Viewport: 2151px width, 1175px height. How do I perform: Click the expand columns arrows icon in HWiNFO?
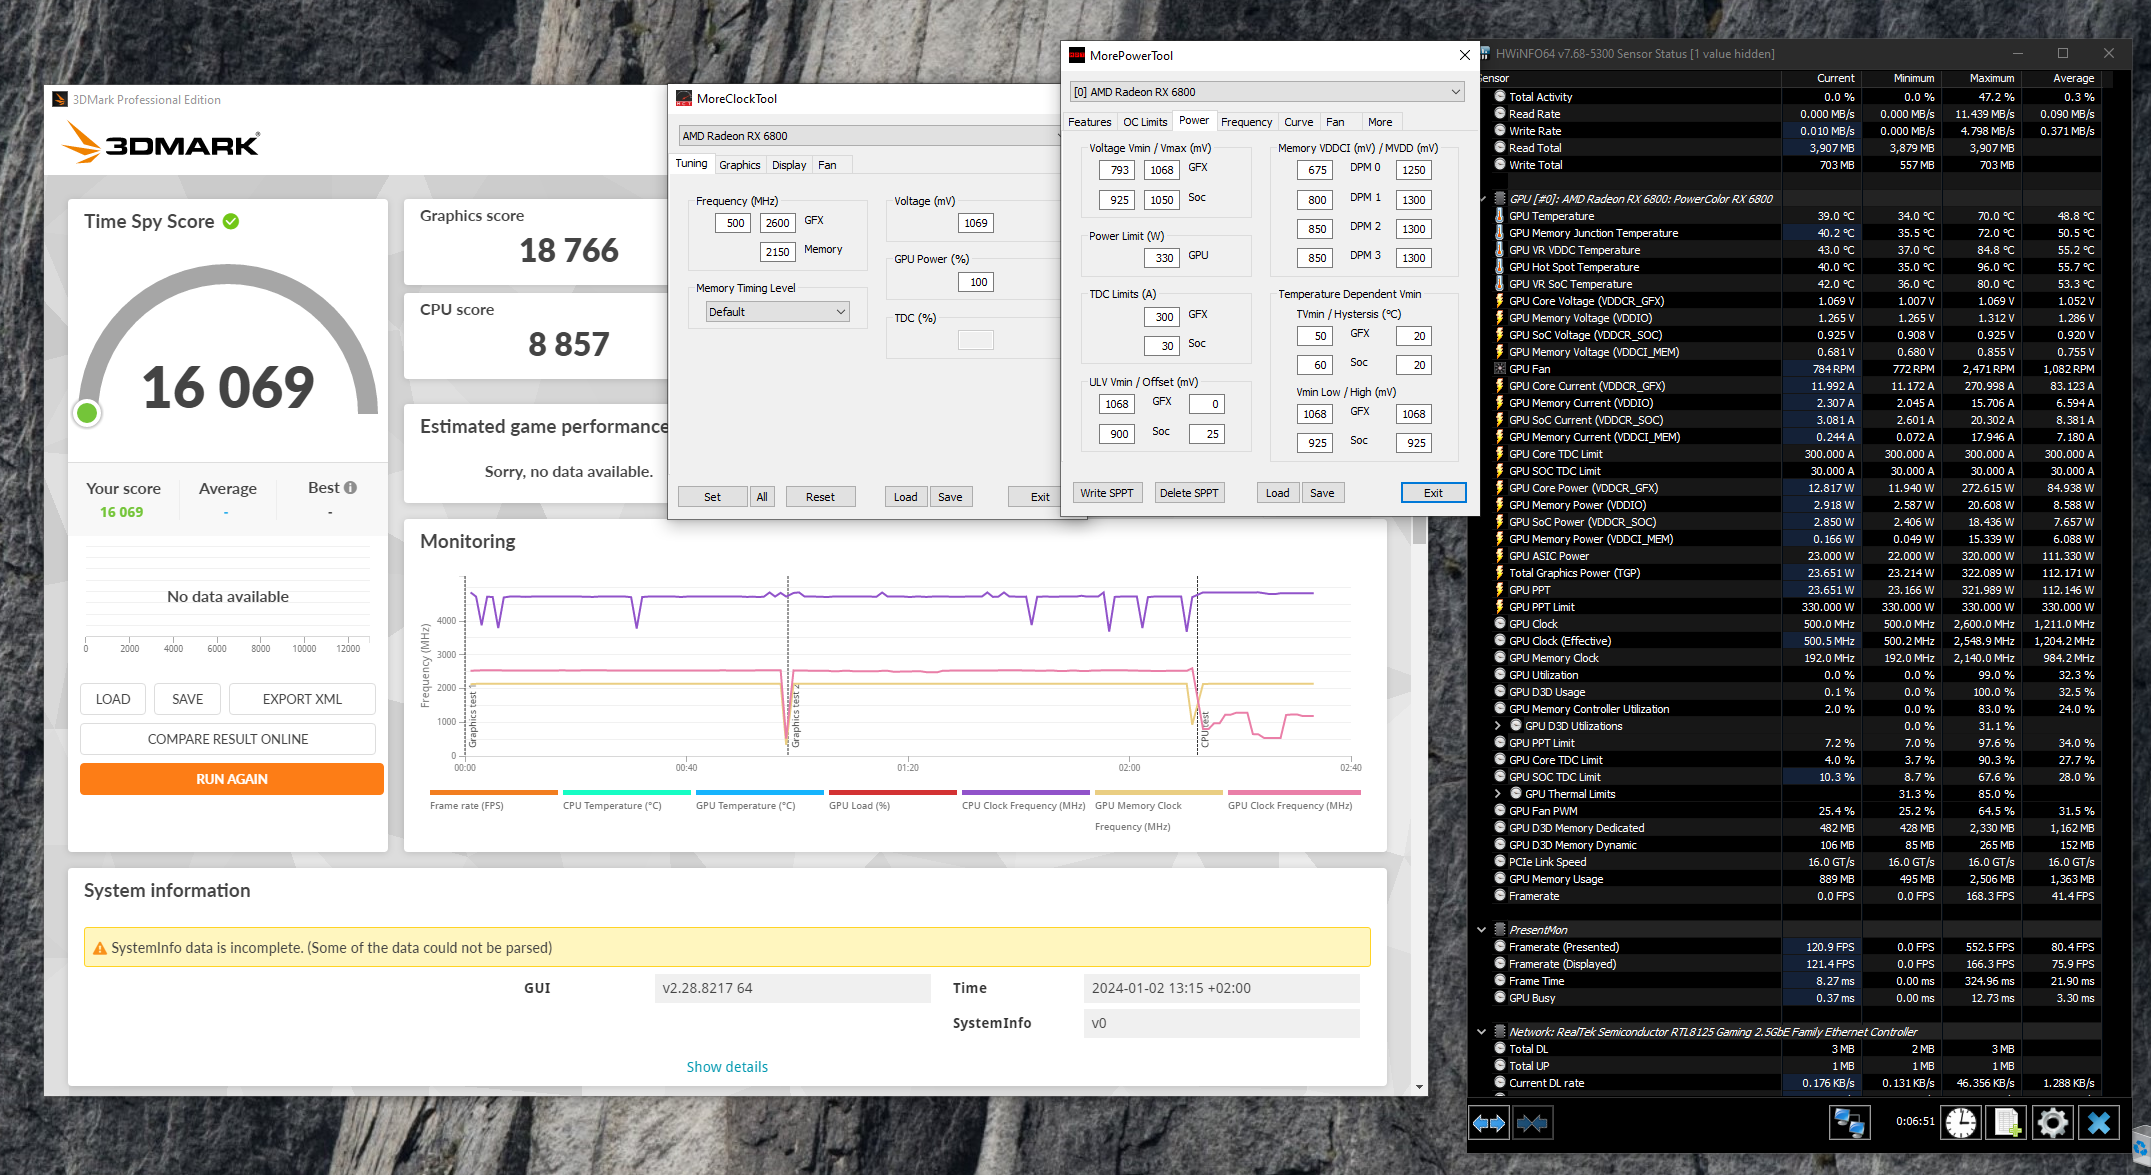(x=1489, y=1123)
